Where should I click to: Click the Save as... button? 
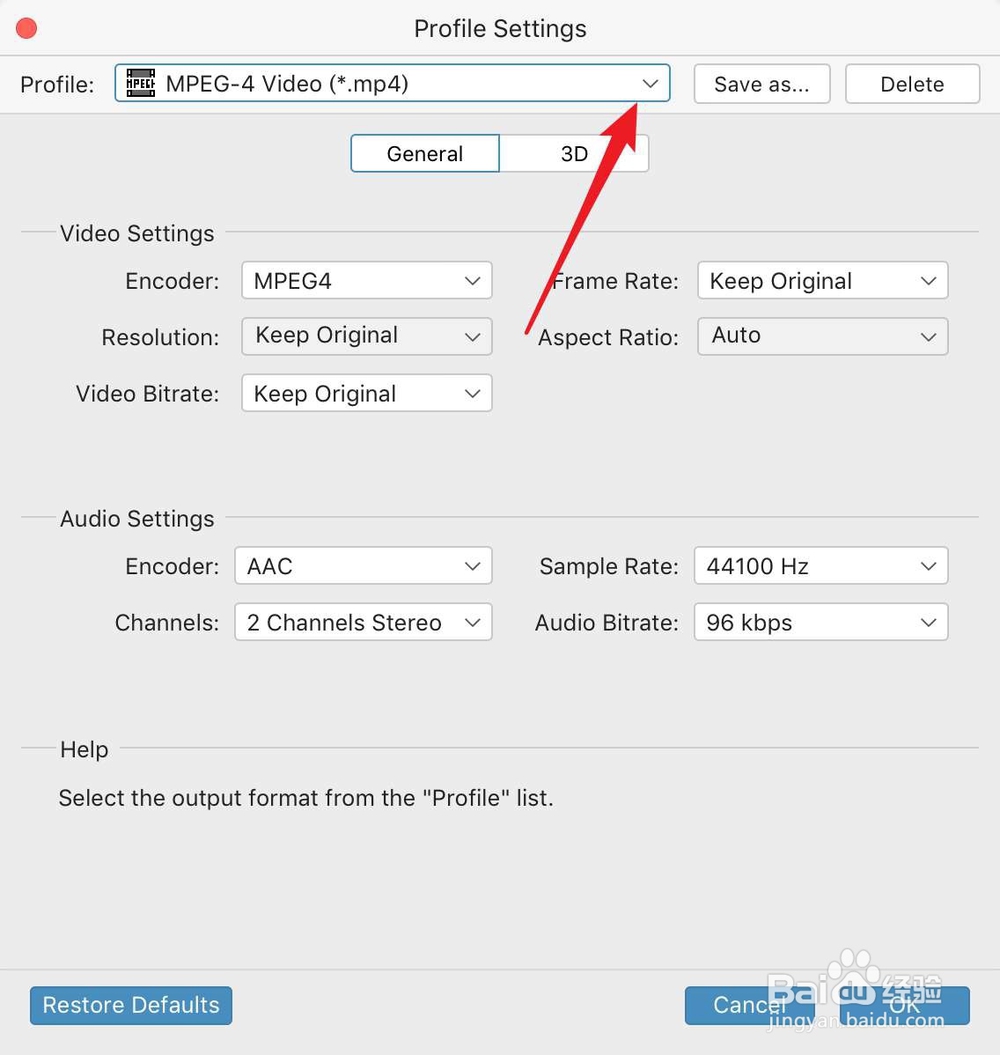(762, 84)
